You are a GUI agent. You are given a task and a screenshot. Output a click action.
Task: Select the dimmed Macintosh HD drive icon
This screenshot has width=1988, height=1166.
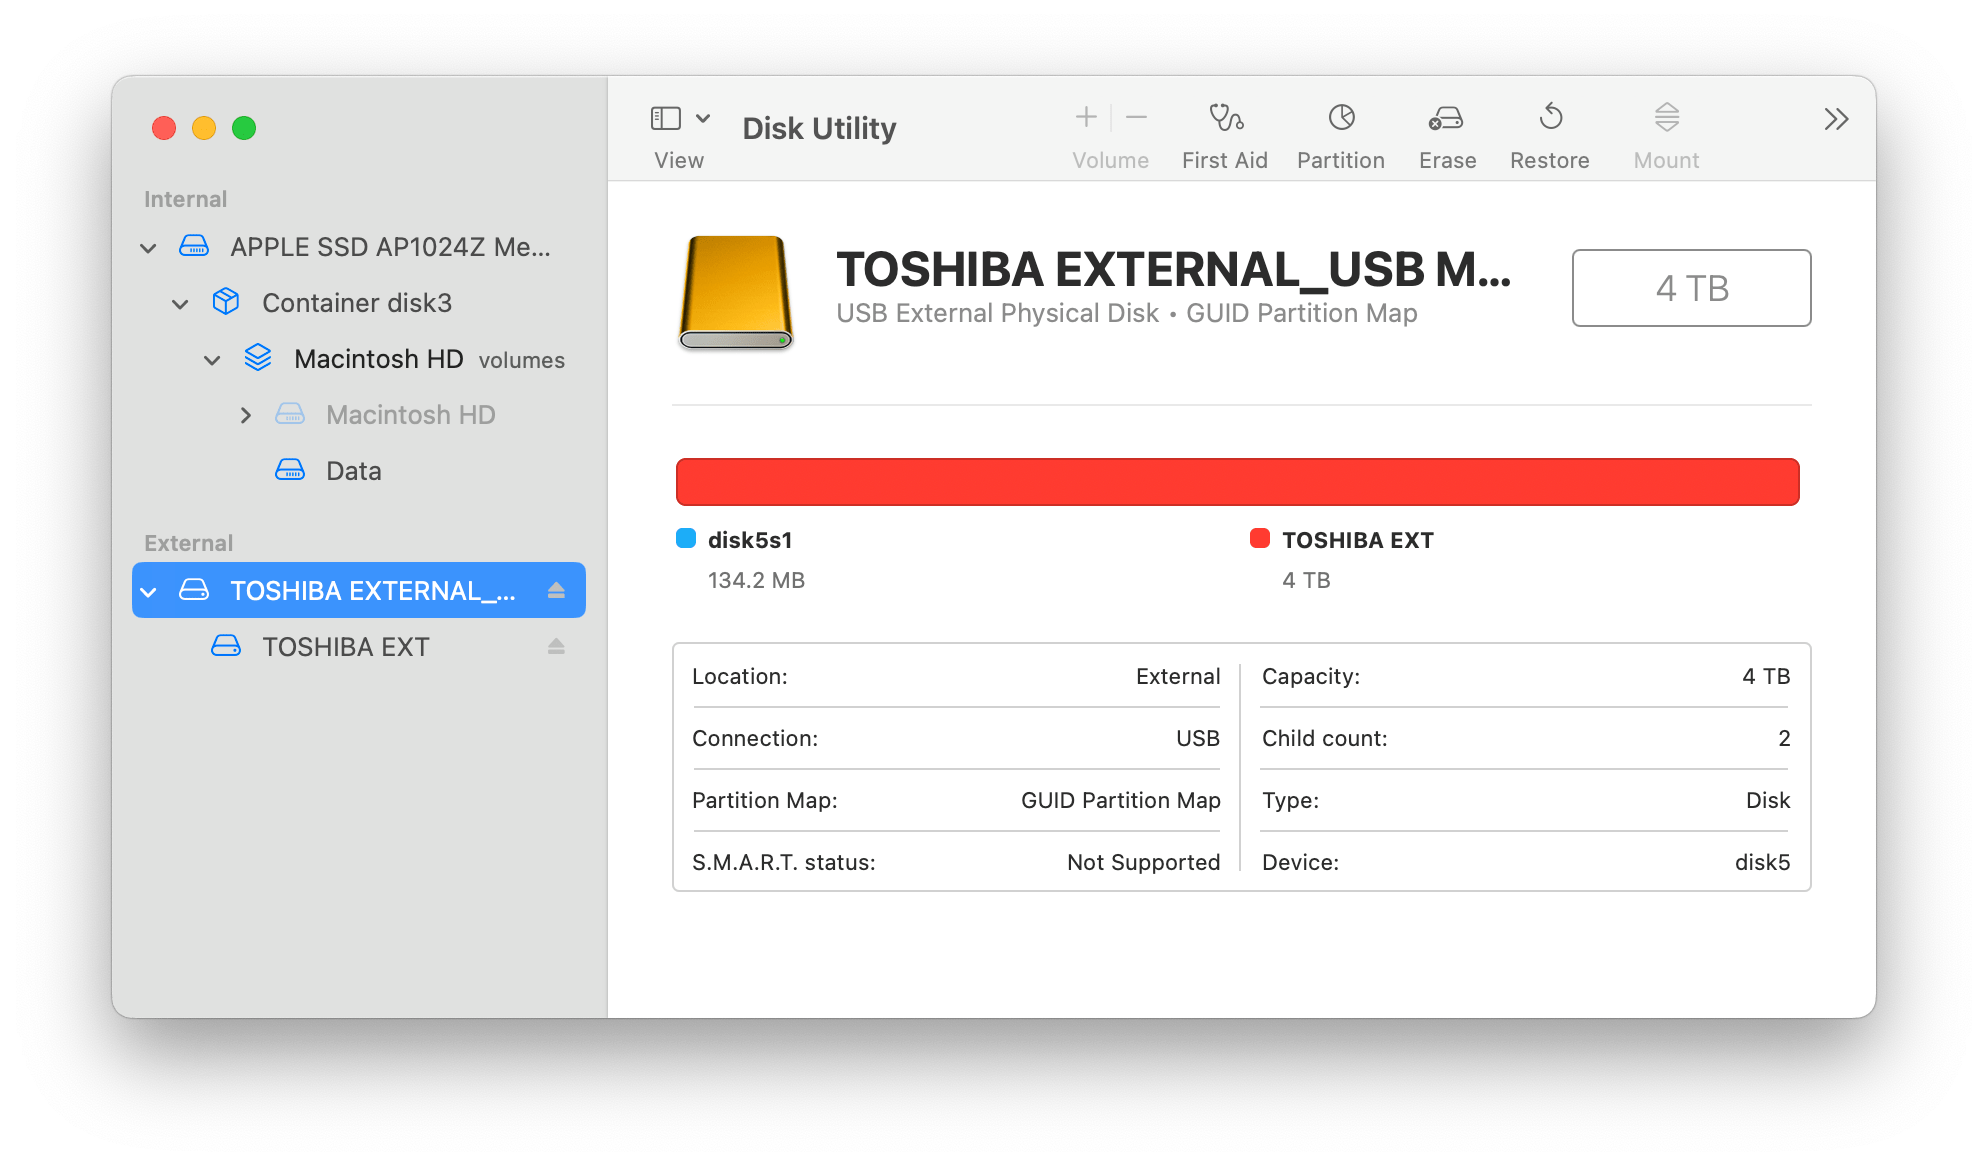click(x=290, y=414)
